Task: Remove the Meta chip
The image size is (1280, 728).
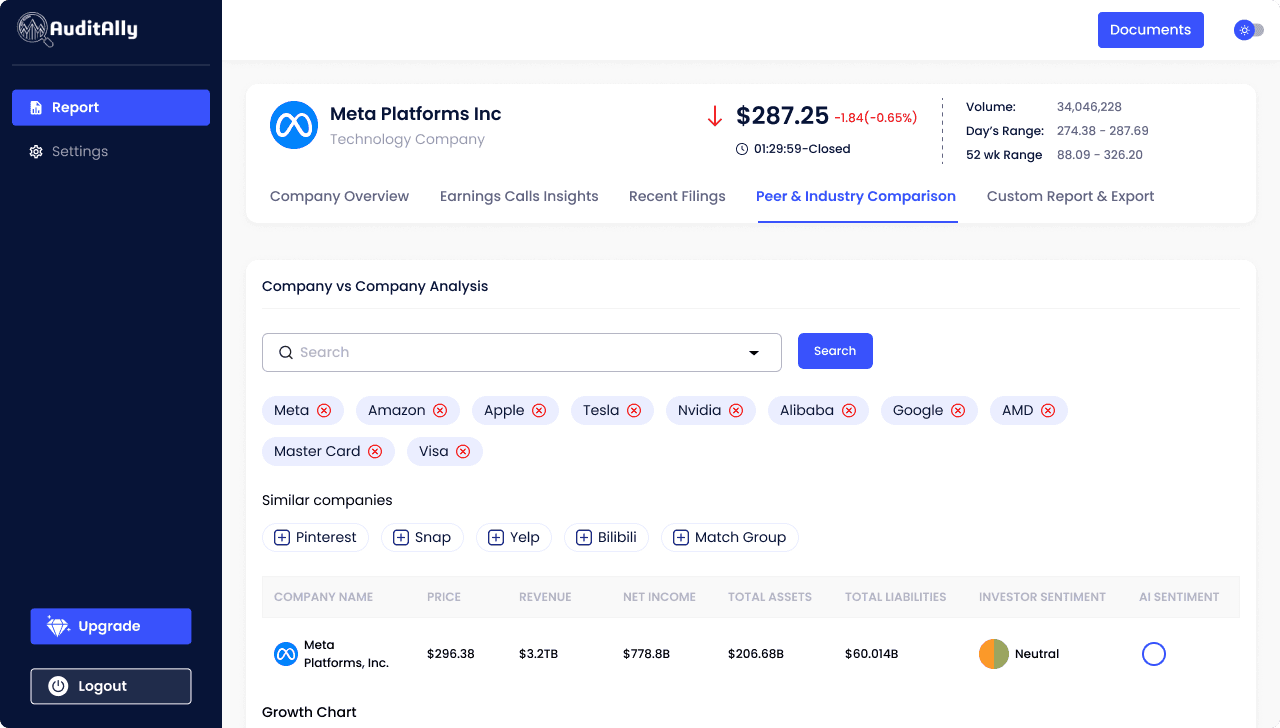Action: (324, 410)
